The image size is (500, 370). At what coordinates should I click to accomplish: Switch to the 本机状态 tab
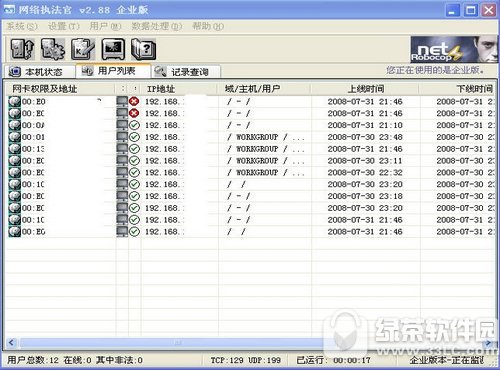click(x=38, y=71)
